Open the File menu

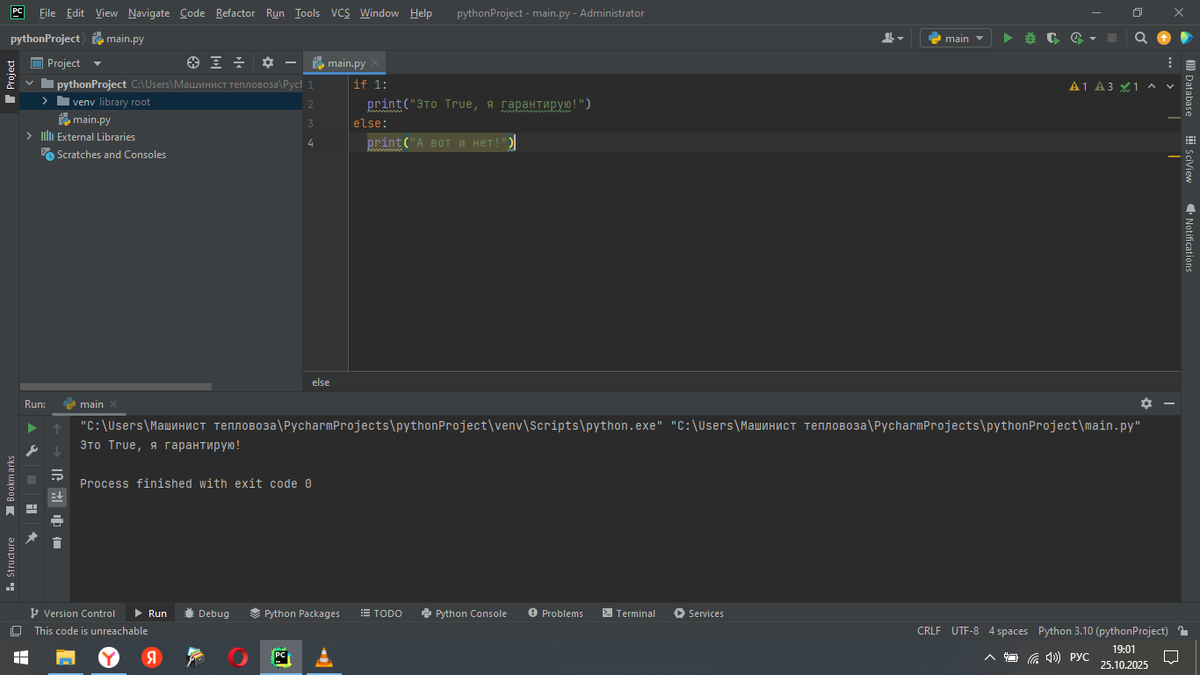tap(47, 13)
